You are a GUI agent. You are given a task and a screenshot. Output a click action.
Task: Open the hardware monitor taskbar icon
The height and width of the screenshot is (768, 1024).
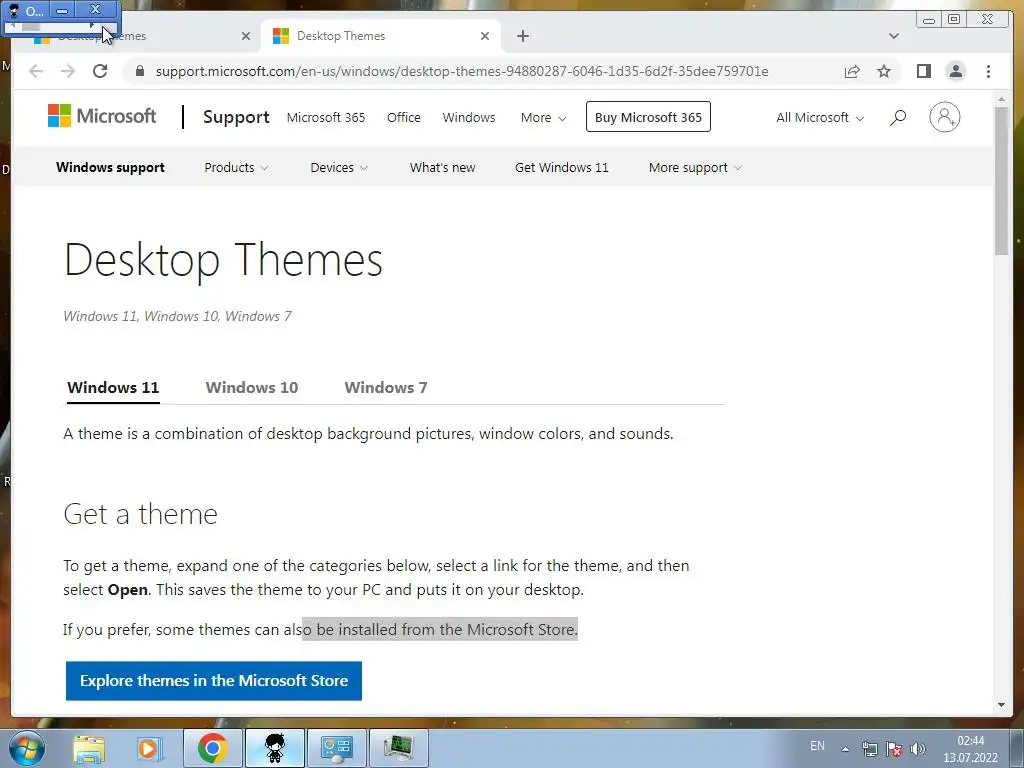coord(398,748)
